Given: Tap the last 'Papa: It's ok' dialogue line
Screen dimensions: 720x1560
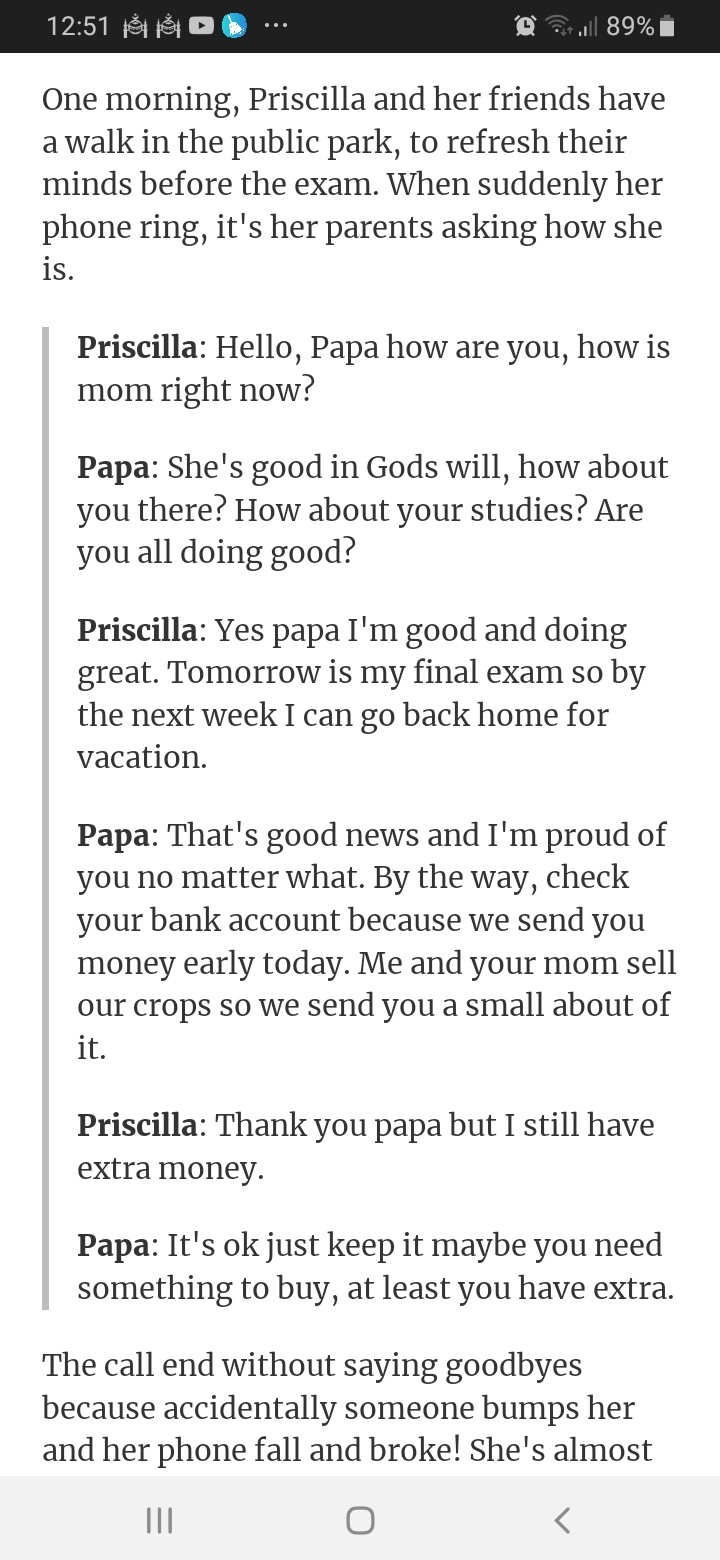Looking at the screenshot, I should (375, 1266).
